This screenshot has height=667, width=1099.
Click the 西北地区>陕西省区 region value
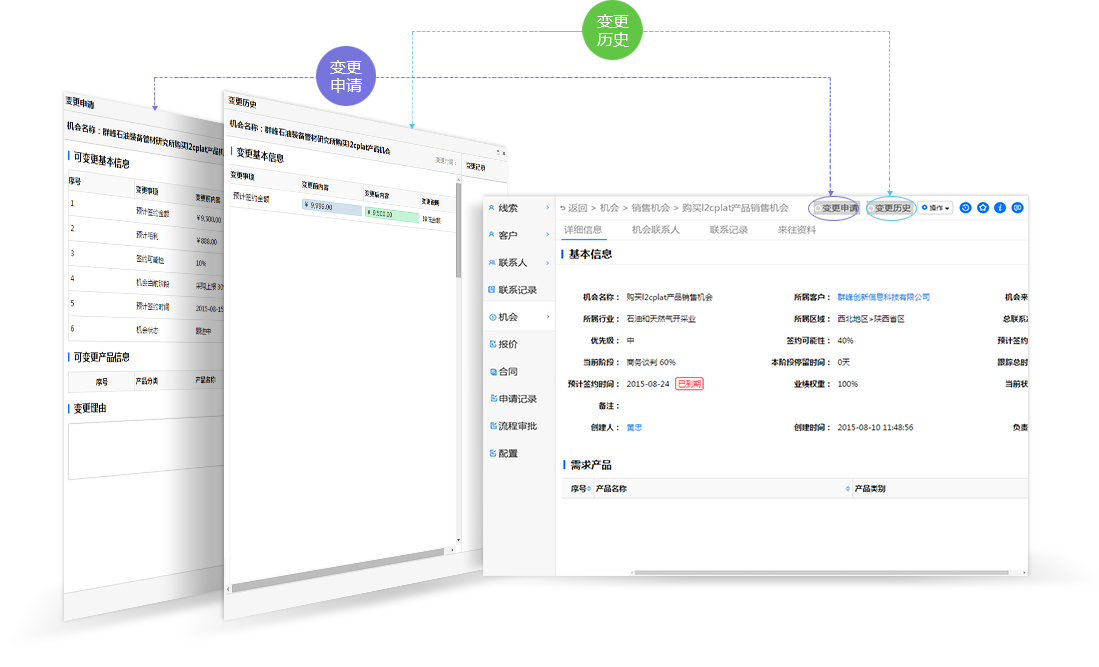coord(871,319)
